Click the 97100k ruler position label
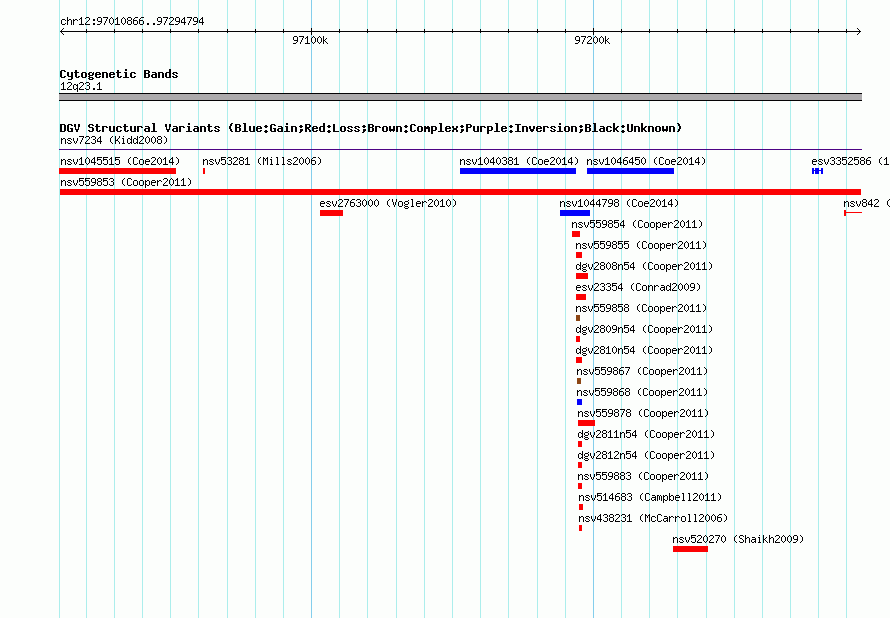 coord(310,40)
